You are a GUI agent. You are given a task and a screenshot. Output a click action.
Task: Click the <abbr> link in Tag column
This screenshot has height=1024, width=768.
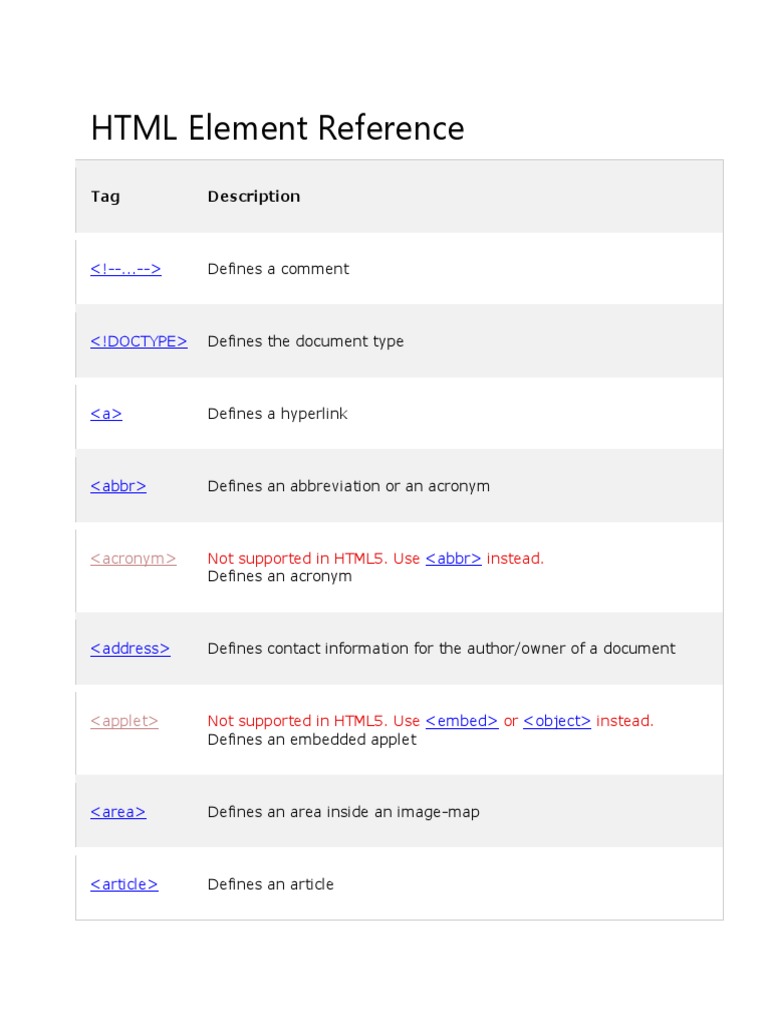point(118,486)
